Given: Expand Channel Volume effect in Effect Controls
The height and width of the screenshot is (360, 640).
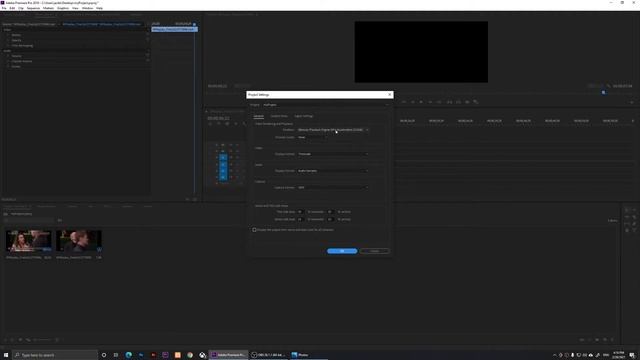Looking at the screenshot, I should (x=8, y=61).
